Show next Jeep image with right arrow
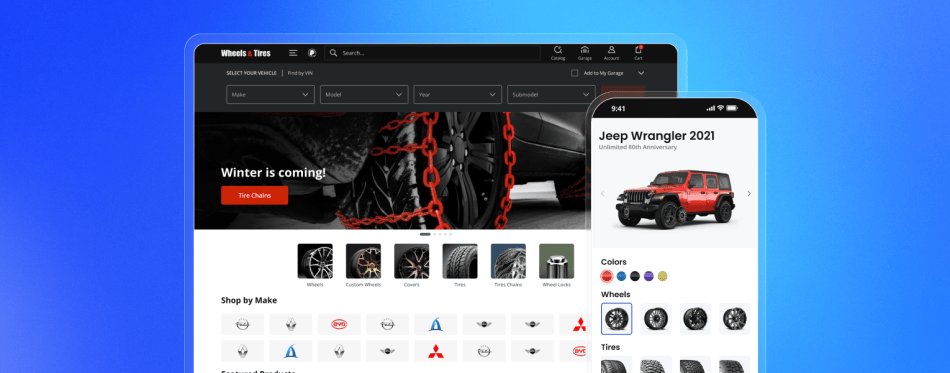This screenshot has width=950, height=373. click(x=749, y=194)
